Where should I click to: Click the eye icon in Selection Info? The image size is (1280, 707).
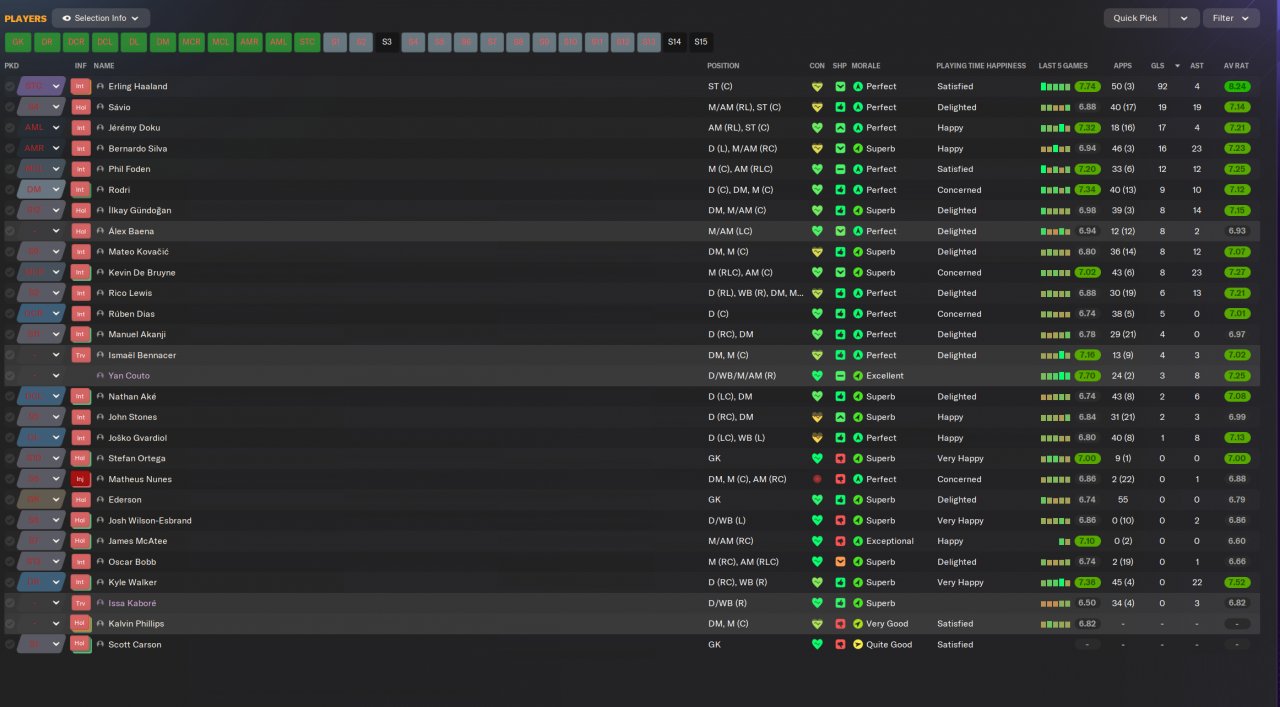point(66,18)
